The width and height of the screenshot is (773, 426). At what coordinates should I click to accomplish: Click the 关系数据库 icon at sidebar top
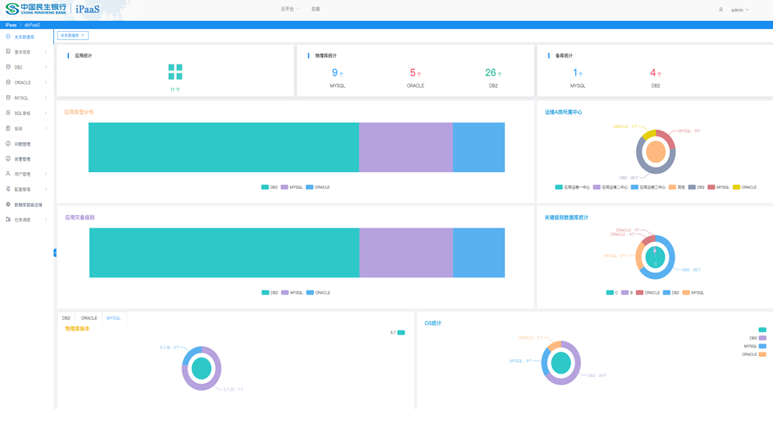[8, 36]
